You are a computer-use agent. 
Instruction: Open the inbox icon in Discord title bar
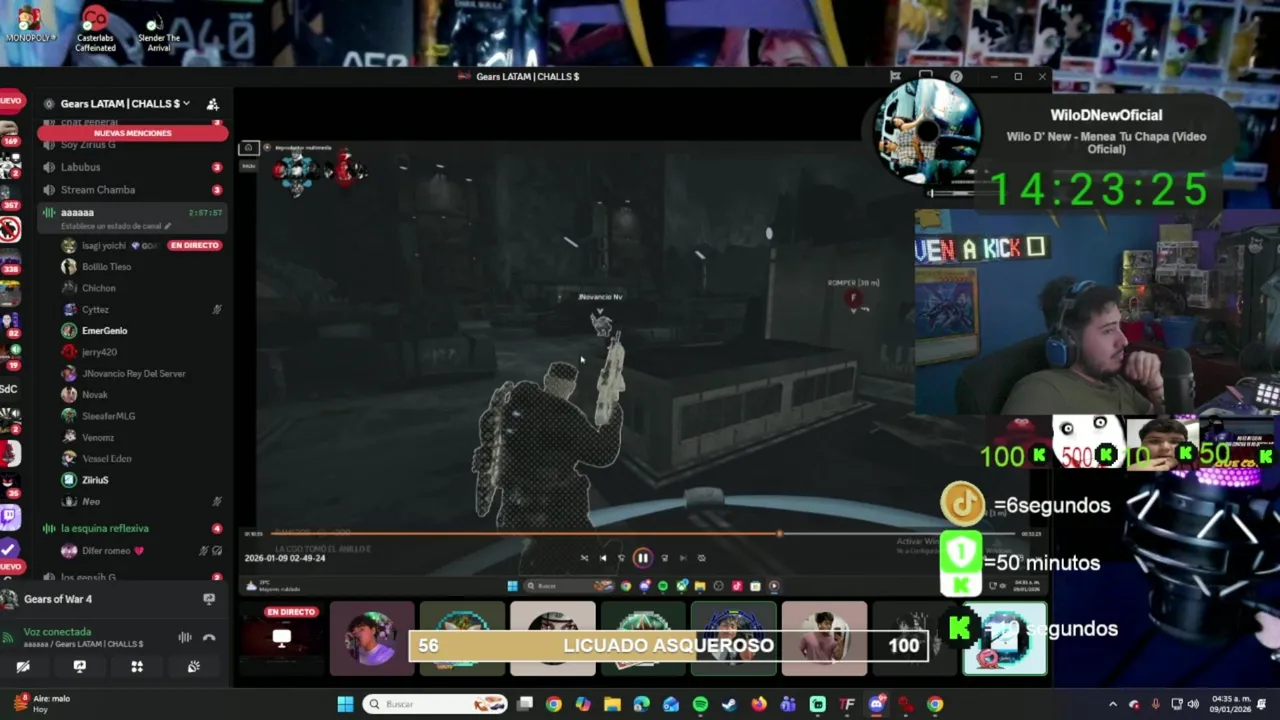926,76
